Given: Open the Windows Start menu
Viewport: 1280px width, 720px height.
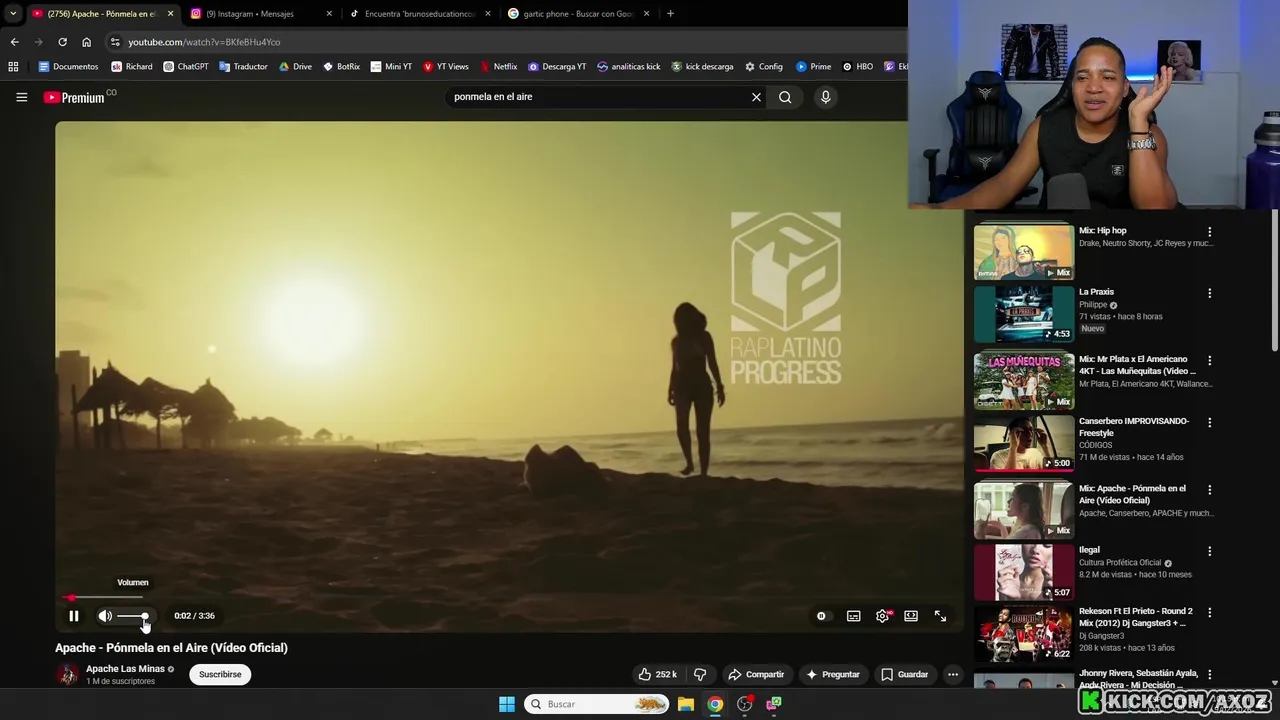Looking at the screenshot, I should (507, 704).
